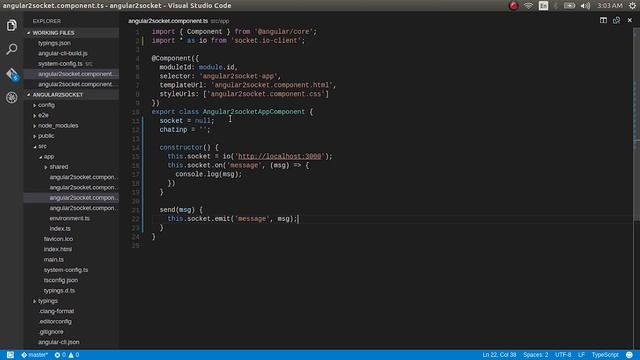Open the Explorer view in the activity bar
This screenshot has height=360, width=640.
(11, 25)
